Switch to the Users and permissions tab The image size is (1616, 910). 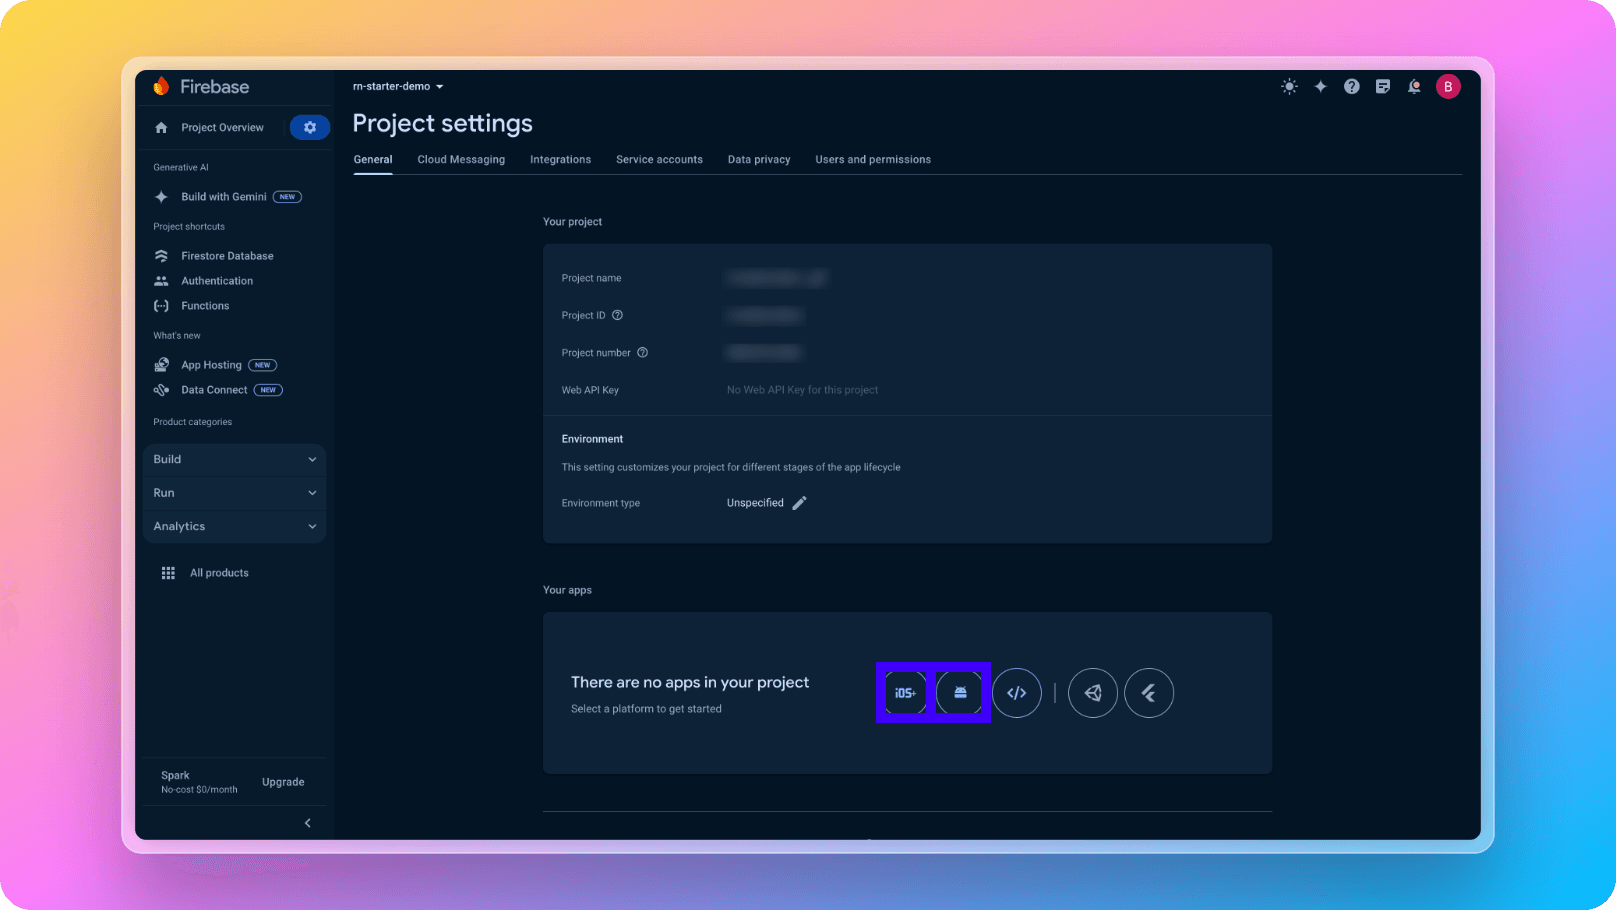click(x=873, y=160)
